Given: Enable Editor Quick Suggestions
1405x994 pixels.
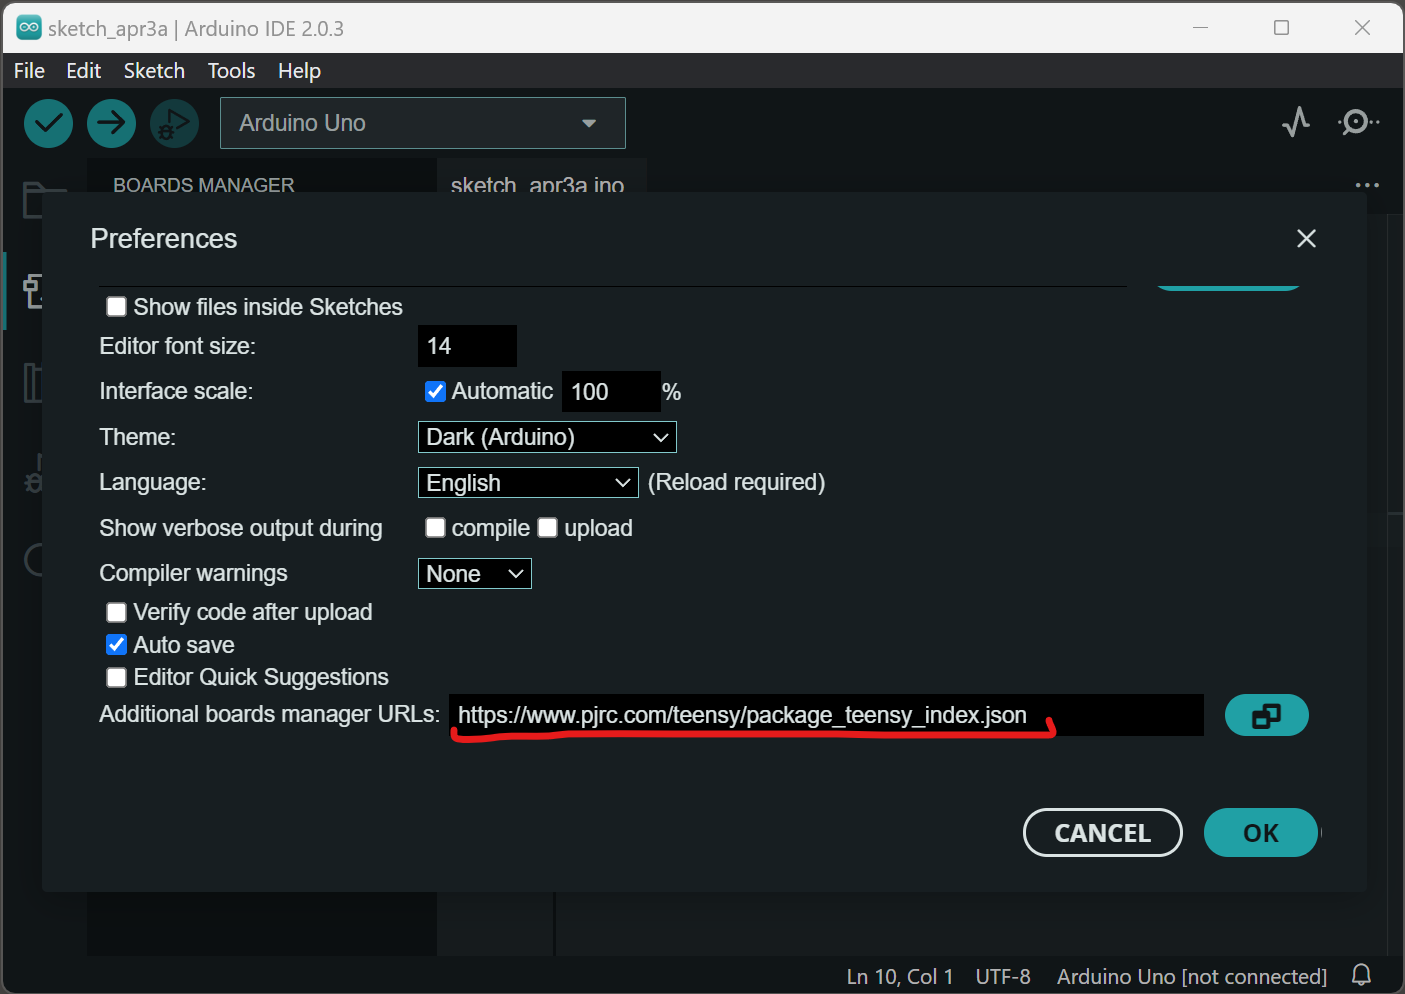Looking at the screenshot, I should tap(117, 678).
